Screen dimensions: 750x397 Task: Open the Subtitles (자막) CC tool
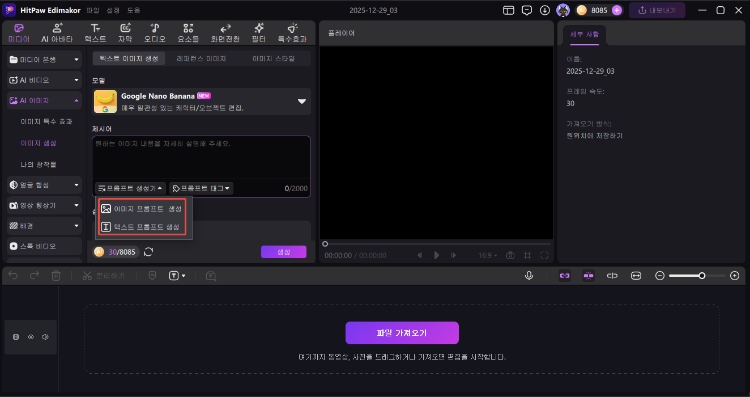click(x=125, y=33)
